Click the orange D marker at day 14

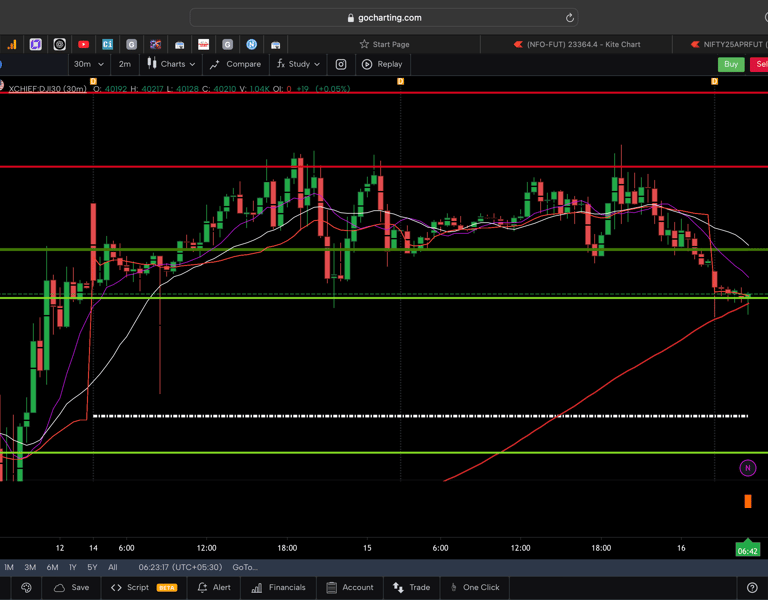(93, 81)
